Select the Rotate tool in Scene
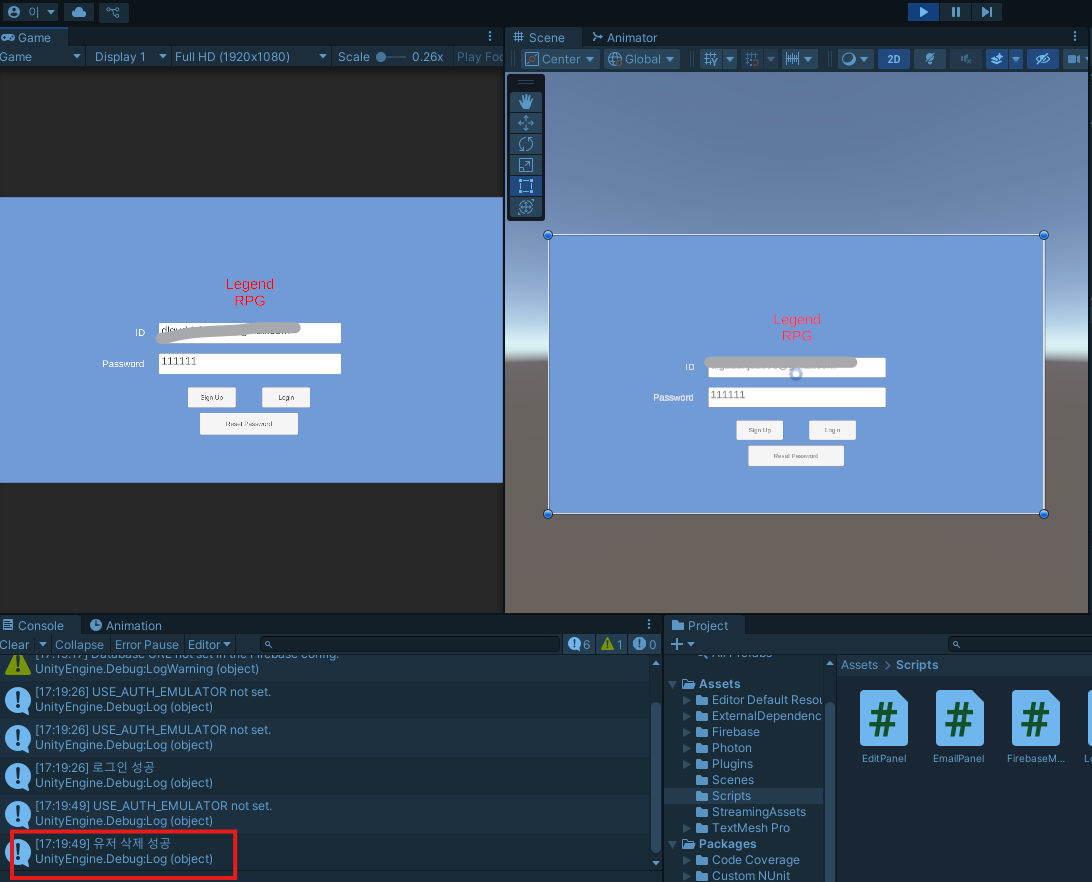Image resolution: width=1092 pixels, height=882 pixels. pyautogui.click(x=526, y=144)
